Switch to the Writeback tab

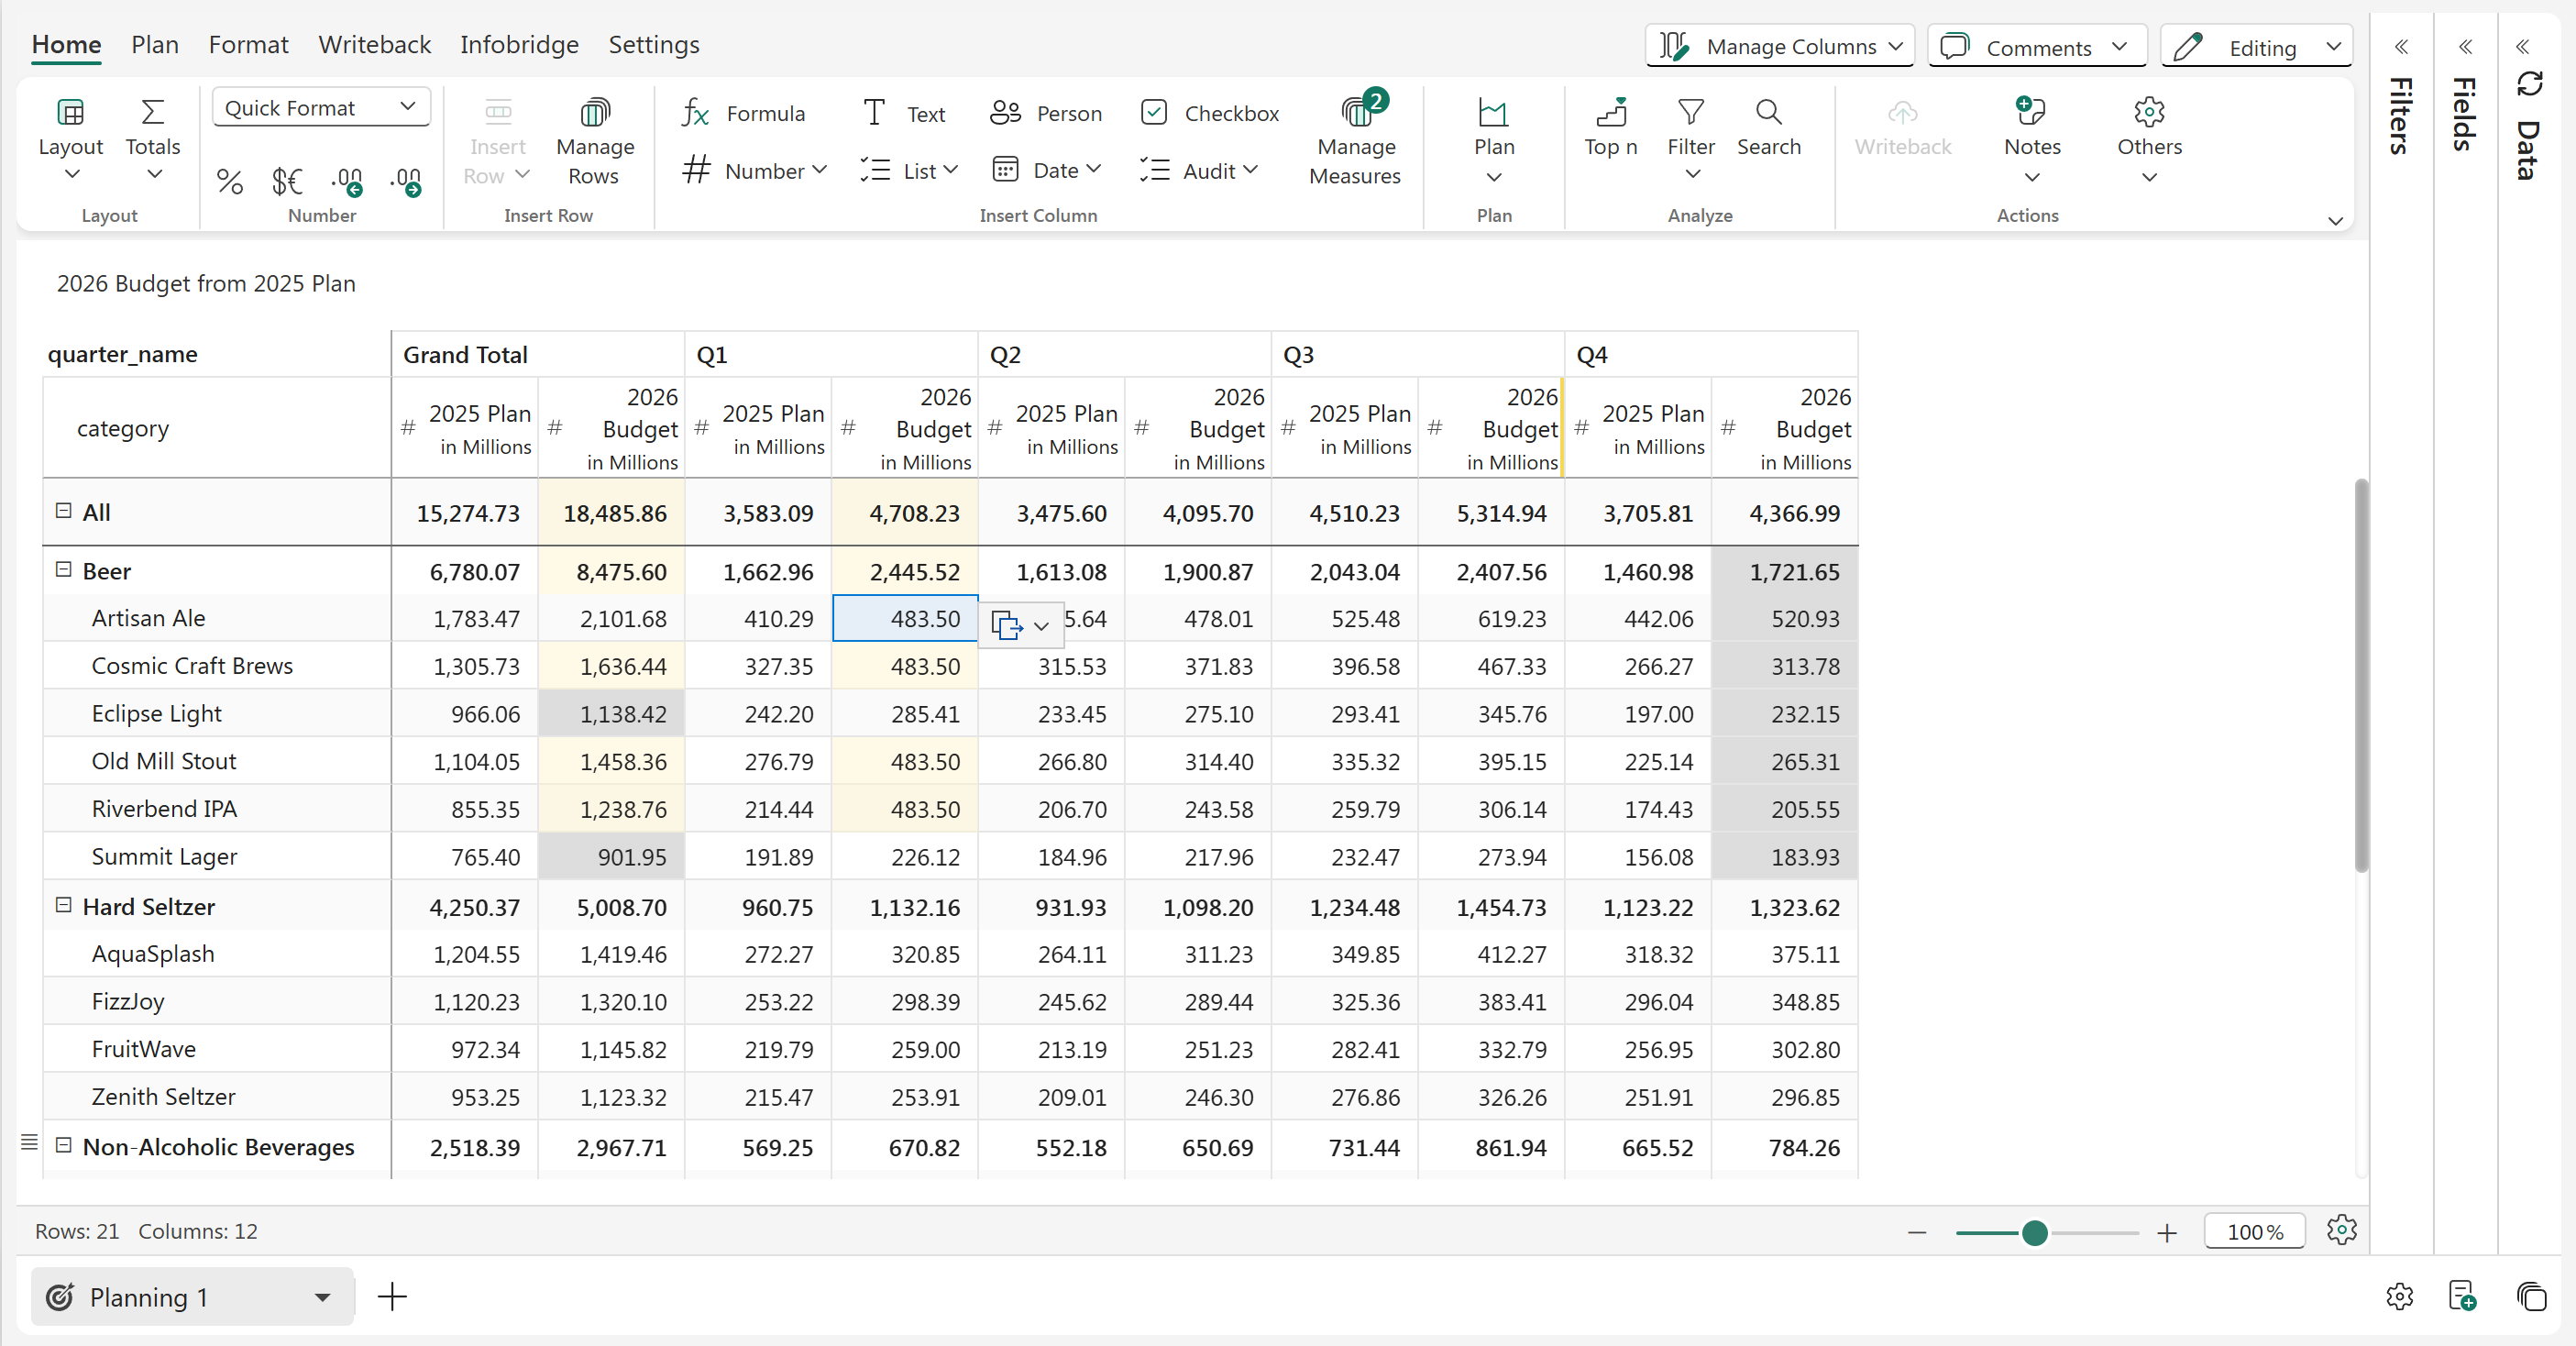click(374, 45)
